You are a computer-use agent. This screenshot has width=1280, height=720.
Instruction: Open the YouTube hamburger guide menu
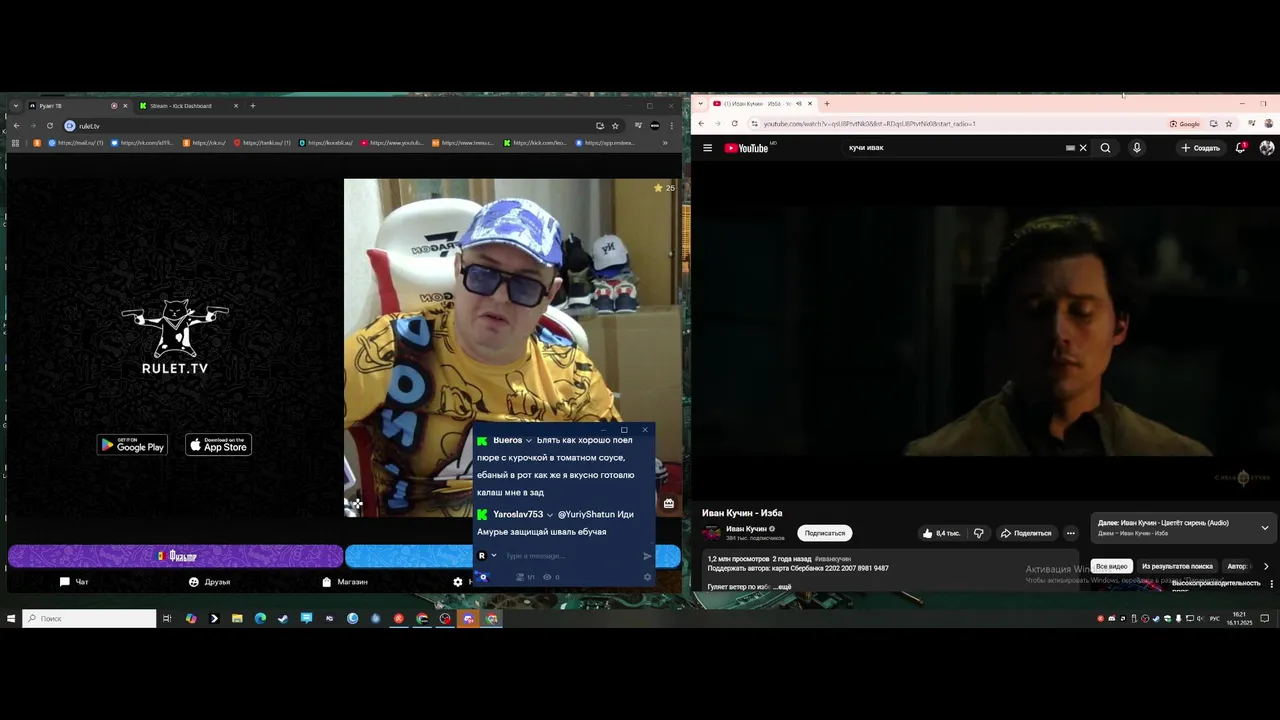pyautogui.click(x=707, y=148)
